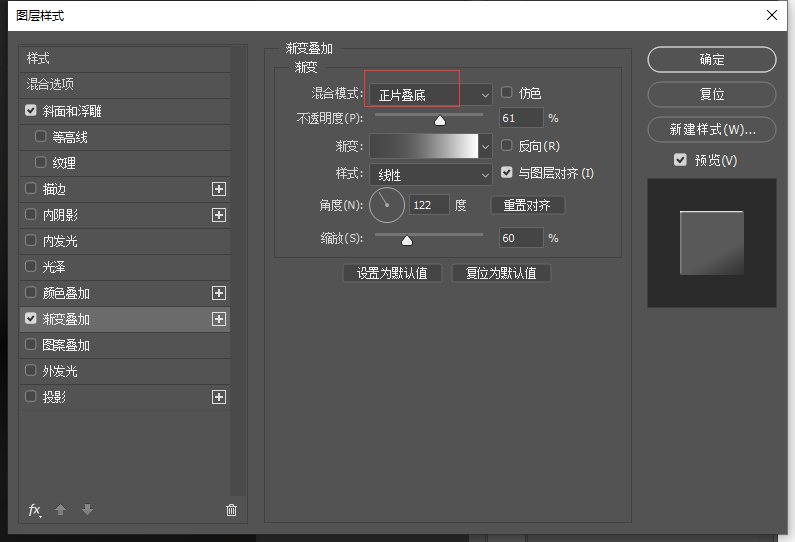Enable the 颜色叠加 checkbox
This screenshot has width=795, height=542.
pyautogui.click(x=31, y=293)
